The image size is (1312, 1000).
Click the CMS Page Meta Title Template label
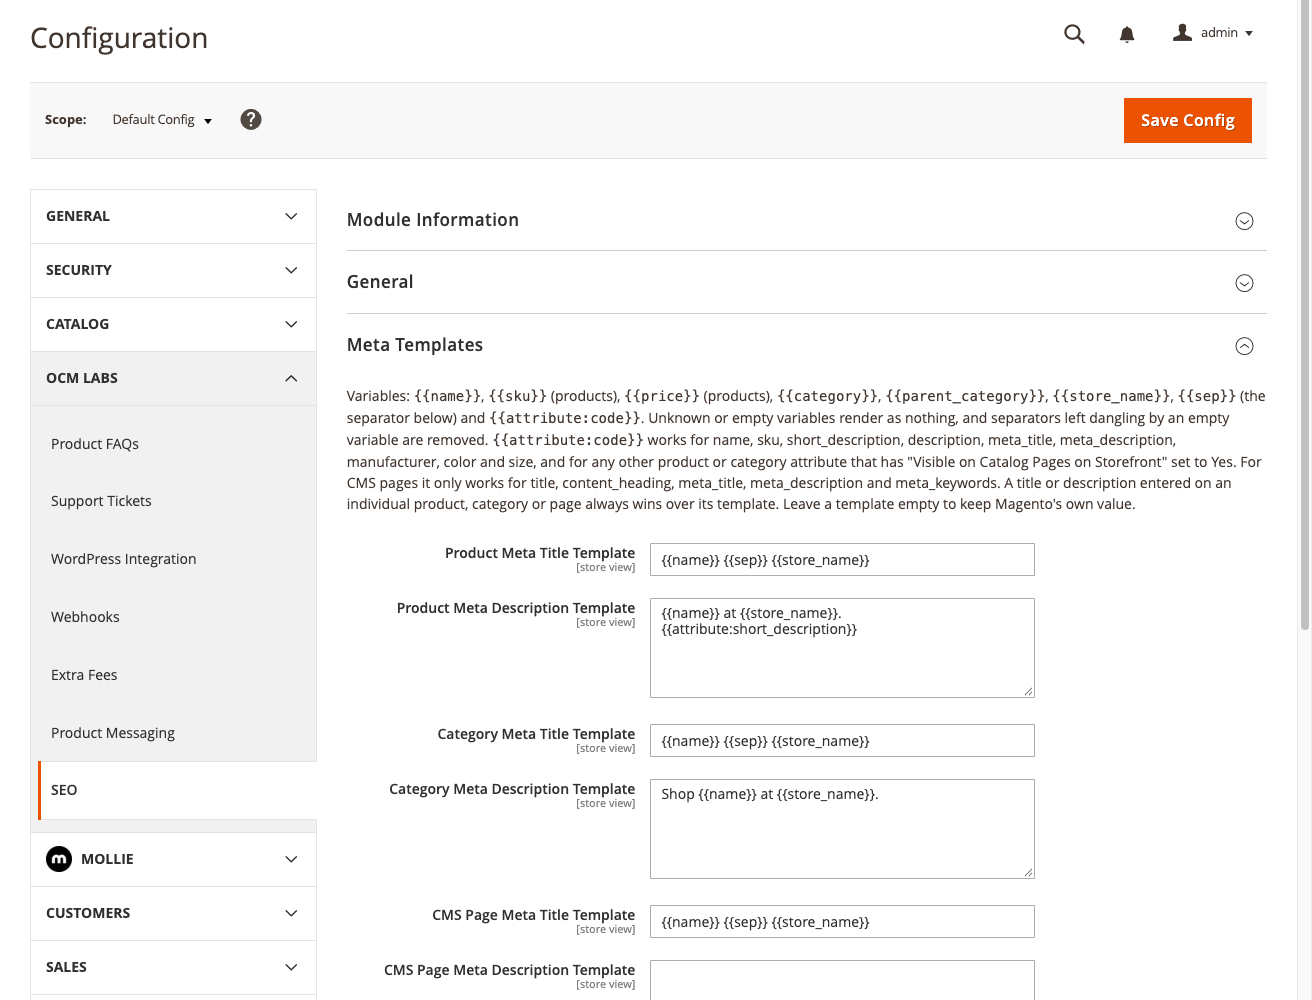[x=533, y=915]
